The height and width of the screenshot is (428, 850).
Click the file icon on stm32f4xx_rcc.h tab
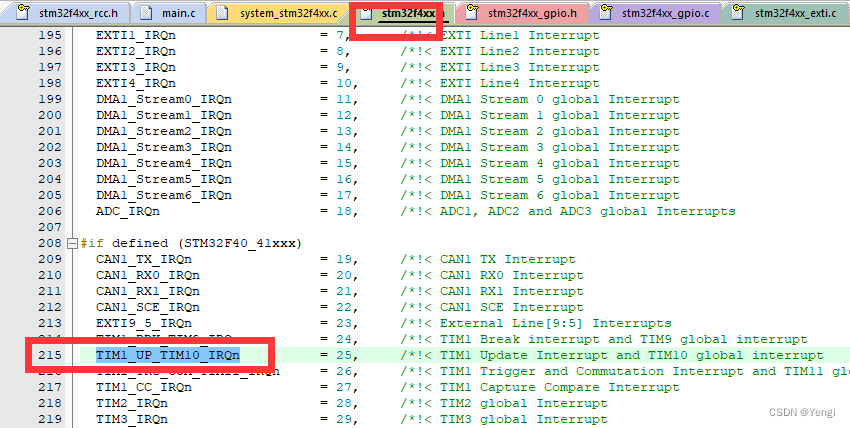[x=23, y=12]
